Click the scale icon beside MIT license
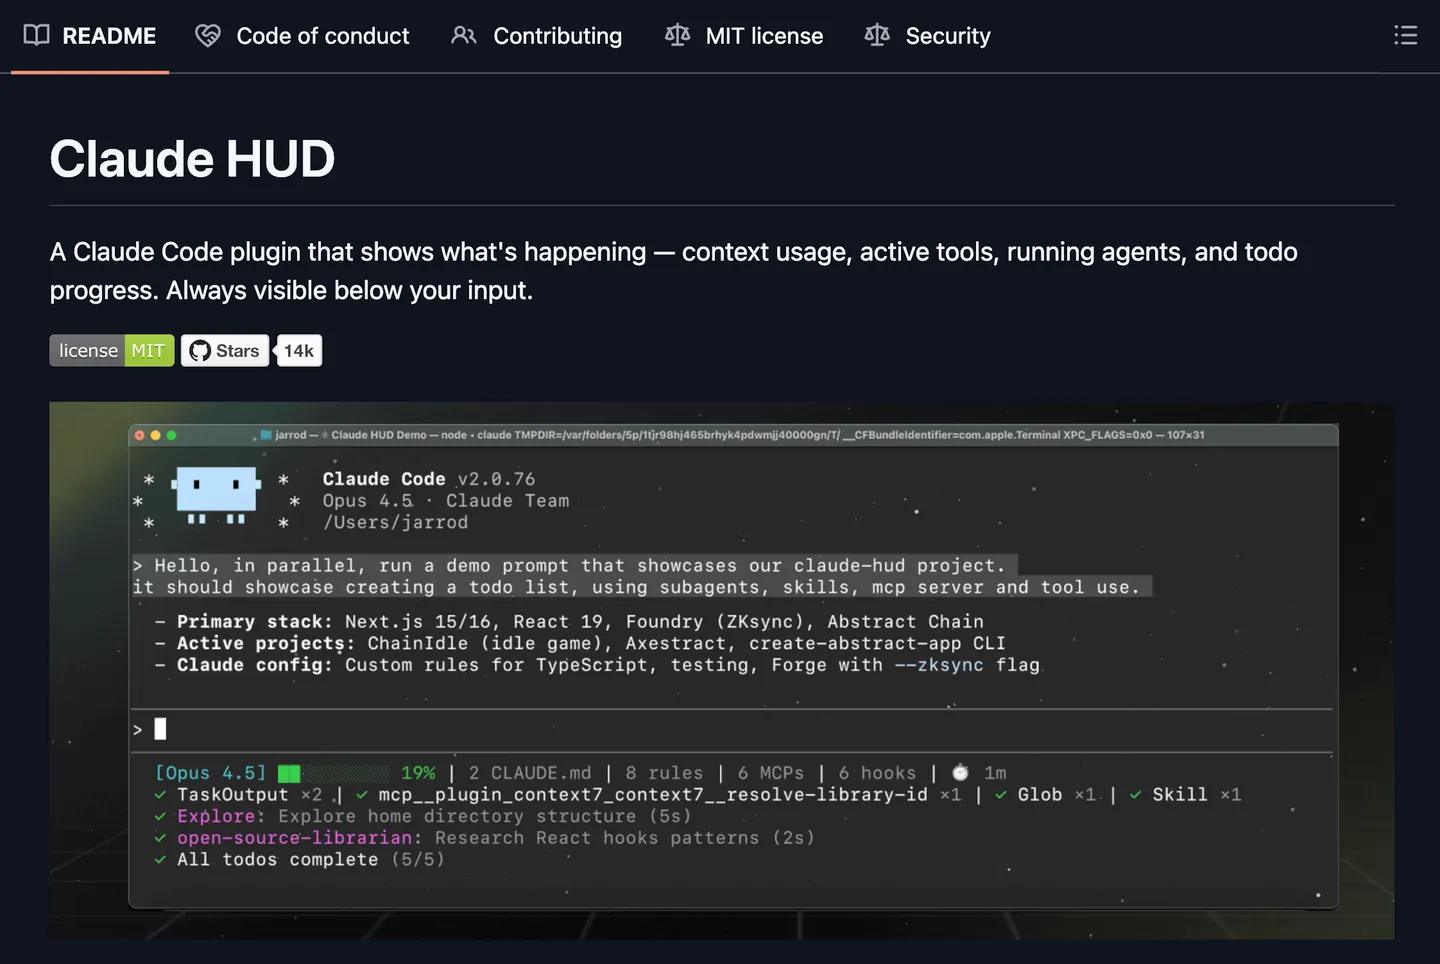The height and width of the screenshot is (964, 1440). pos(677,36)
